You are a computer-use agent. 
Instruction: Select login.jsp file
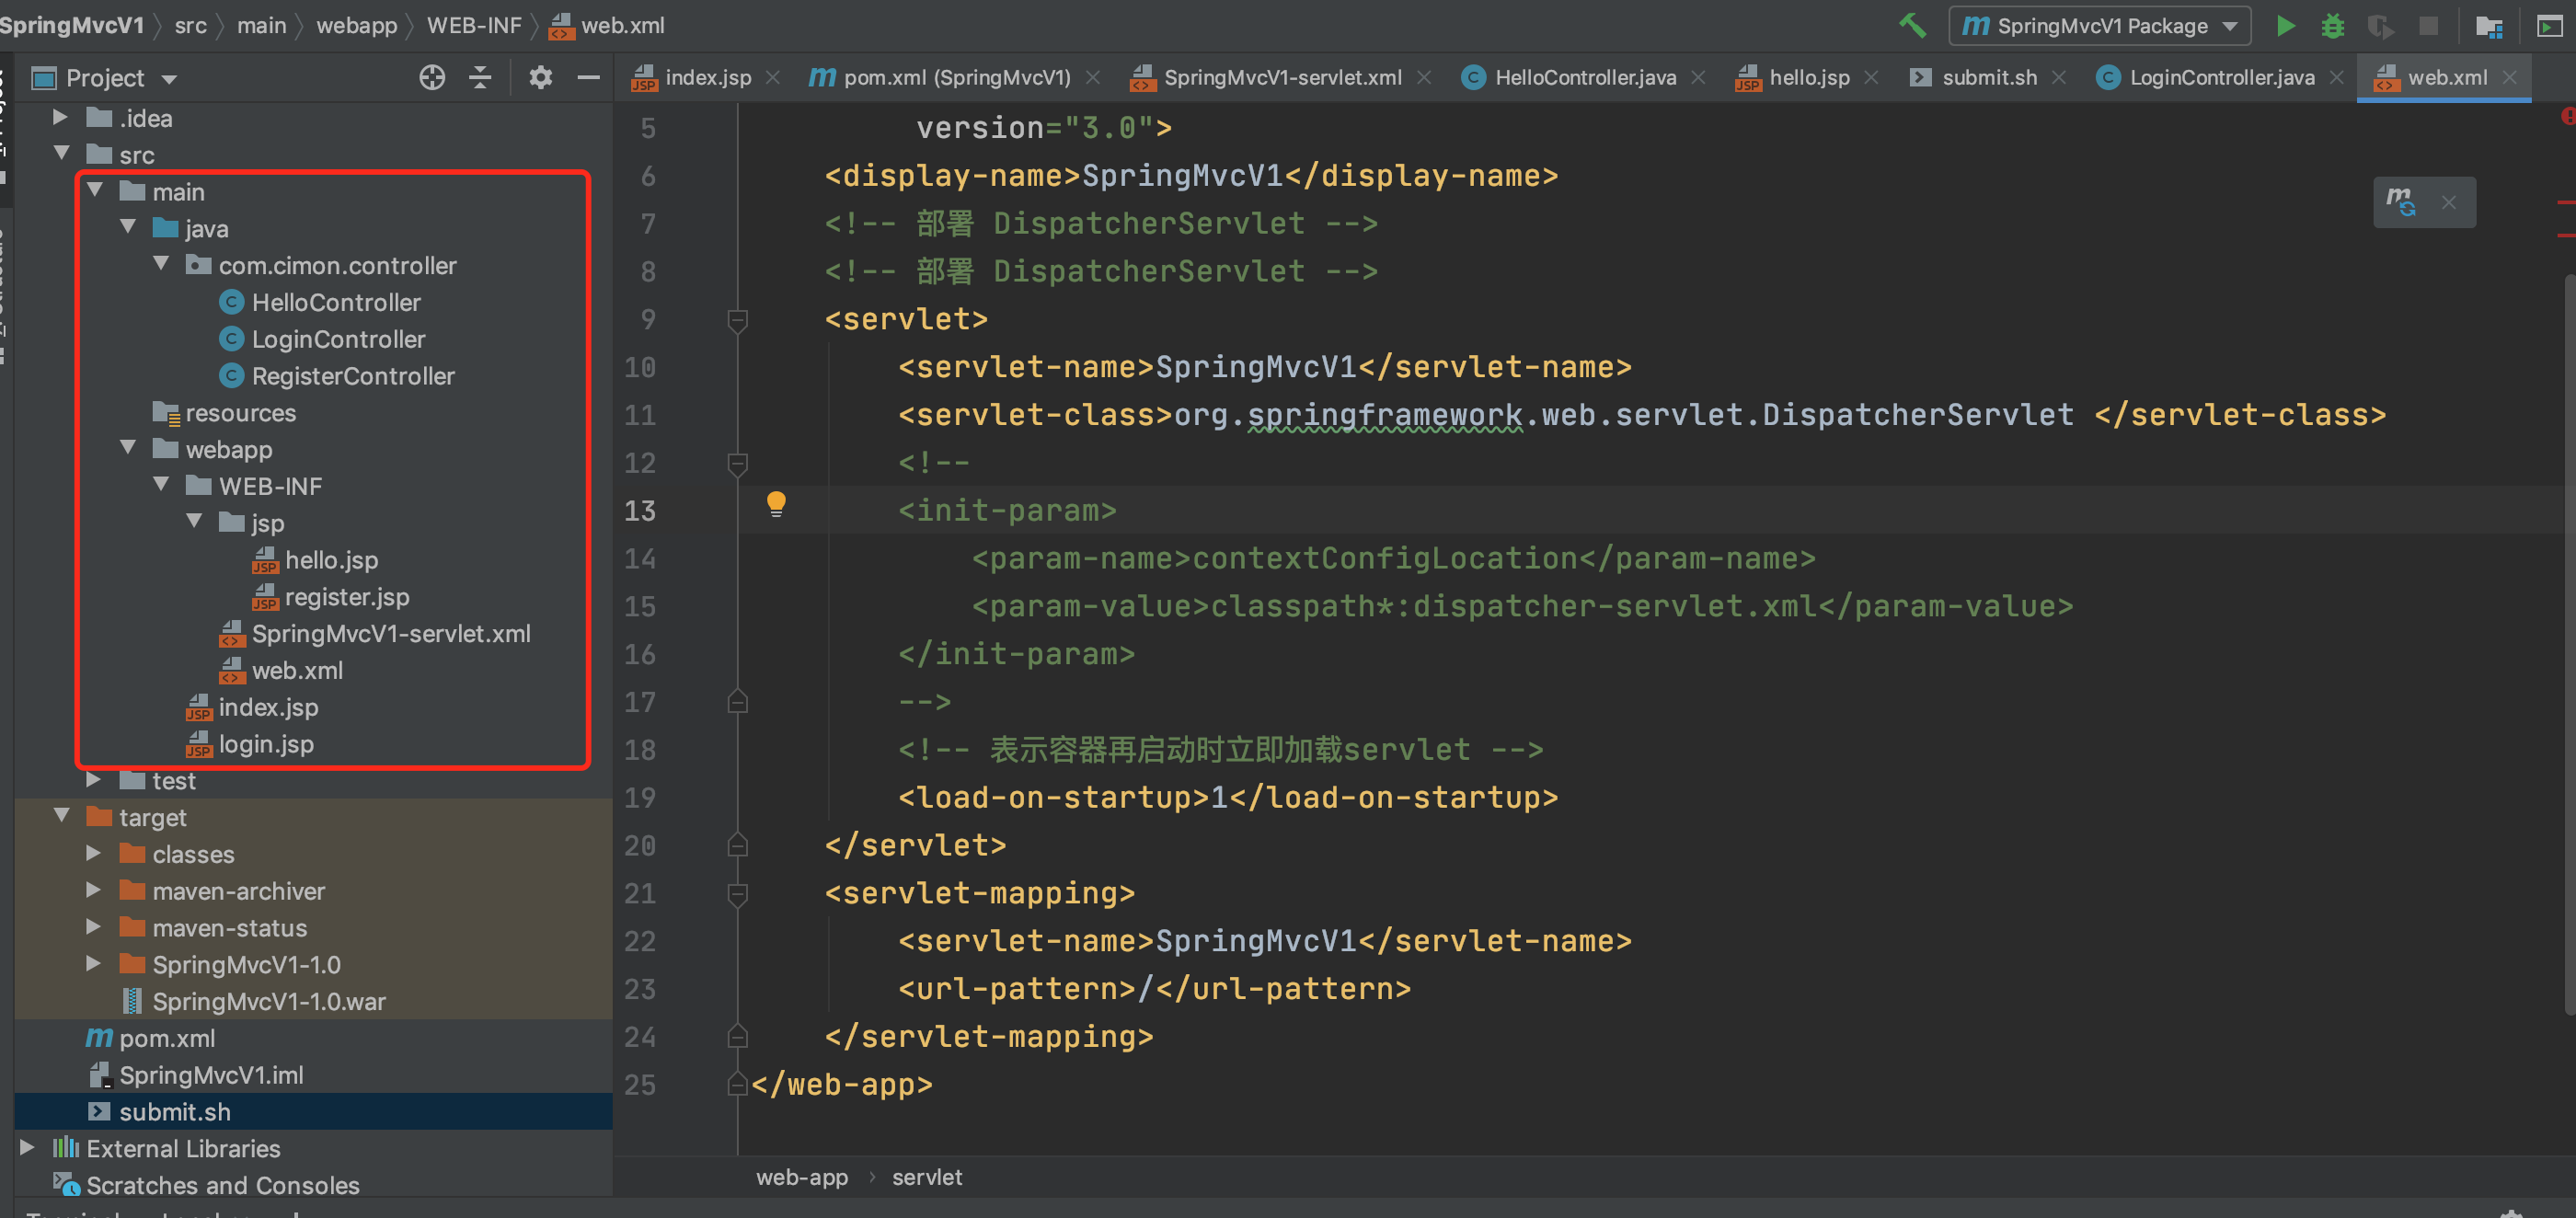pos(266,744)
